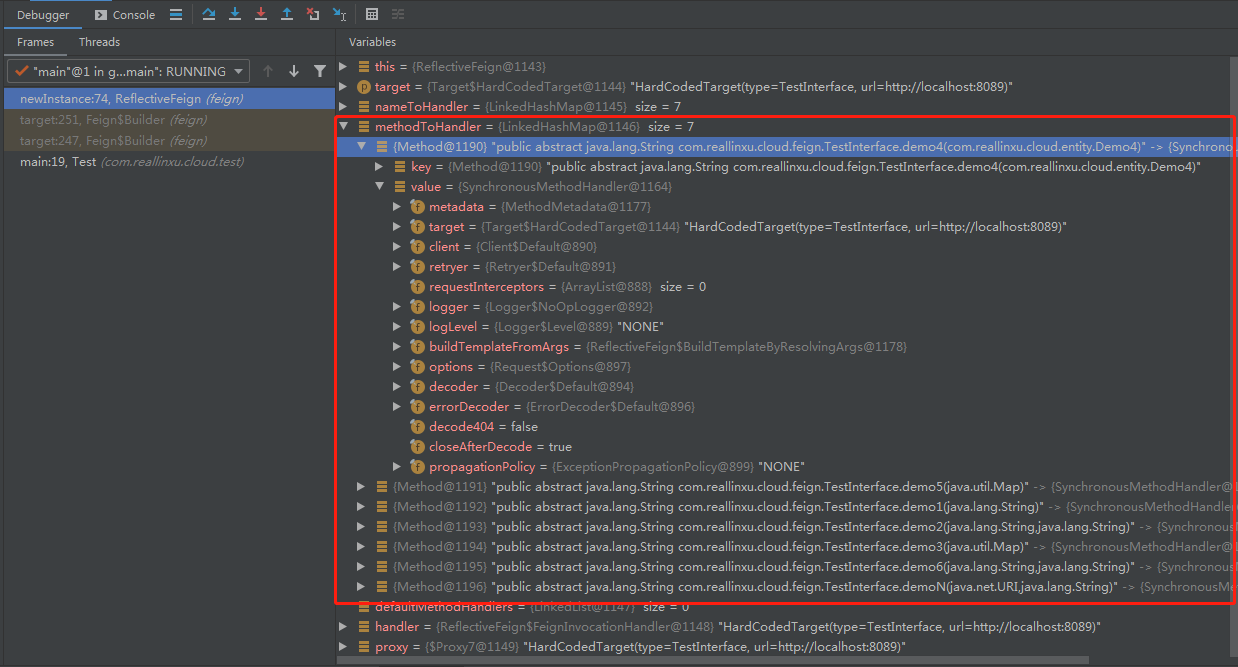Click field icon beside options
This screenshot has width=1238, height=667.
pyautogui.click(x=418, y=367)
